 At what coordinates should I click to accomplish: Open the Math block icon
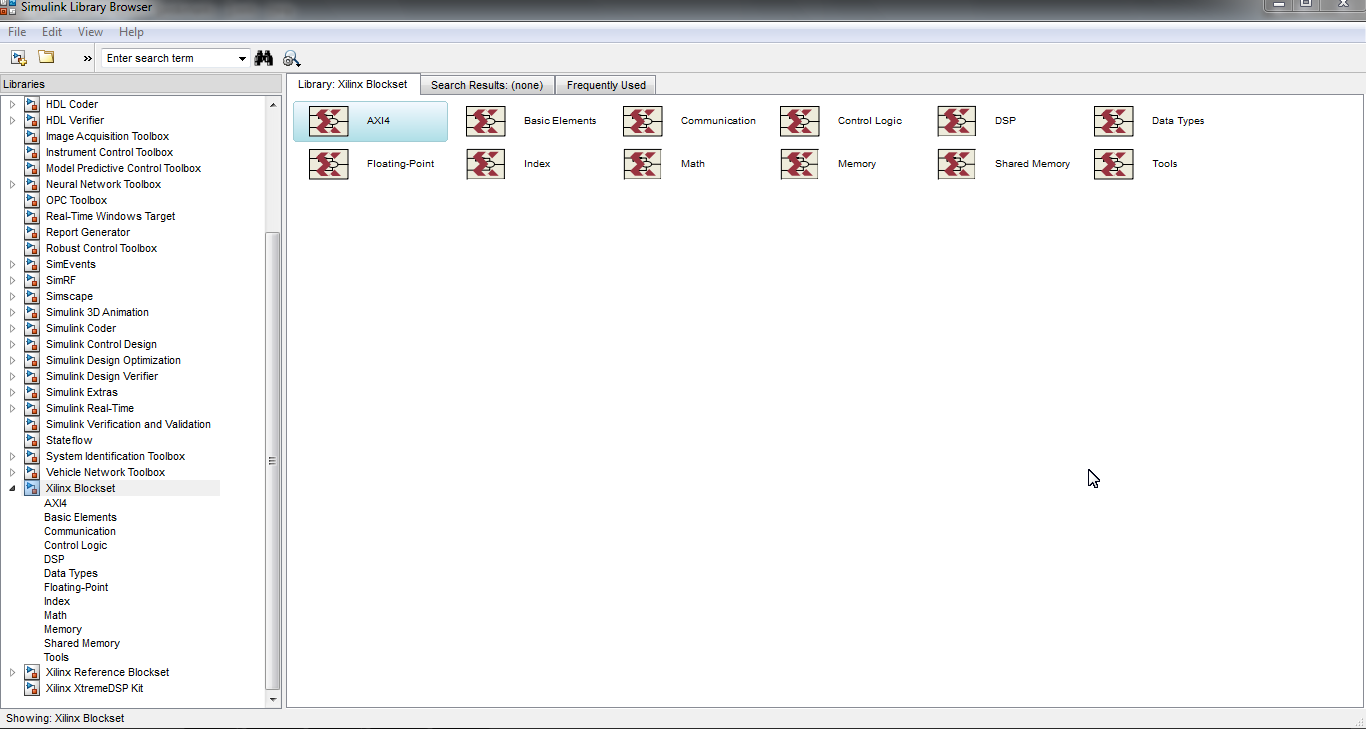pyautogui.click(x=642, y=164)
